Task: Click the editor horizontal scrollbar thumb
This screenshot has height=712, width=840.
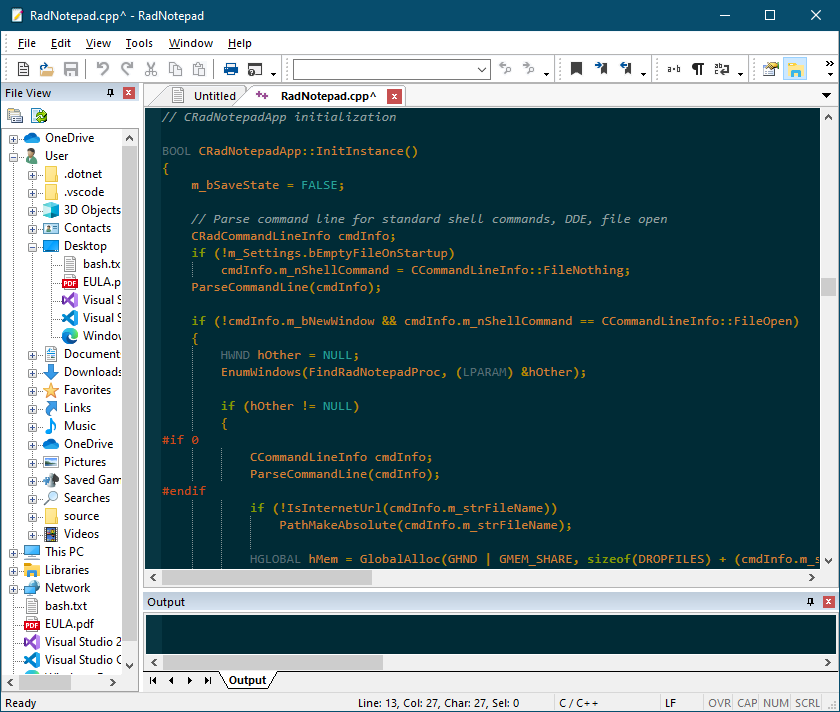Action: pyautogui.click(x=267, y=577)
